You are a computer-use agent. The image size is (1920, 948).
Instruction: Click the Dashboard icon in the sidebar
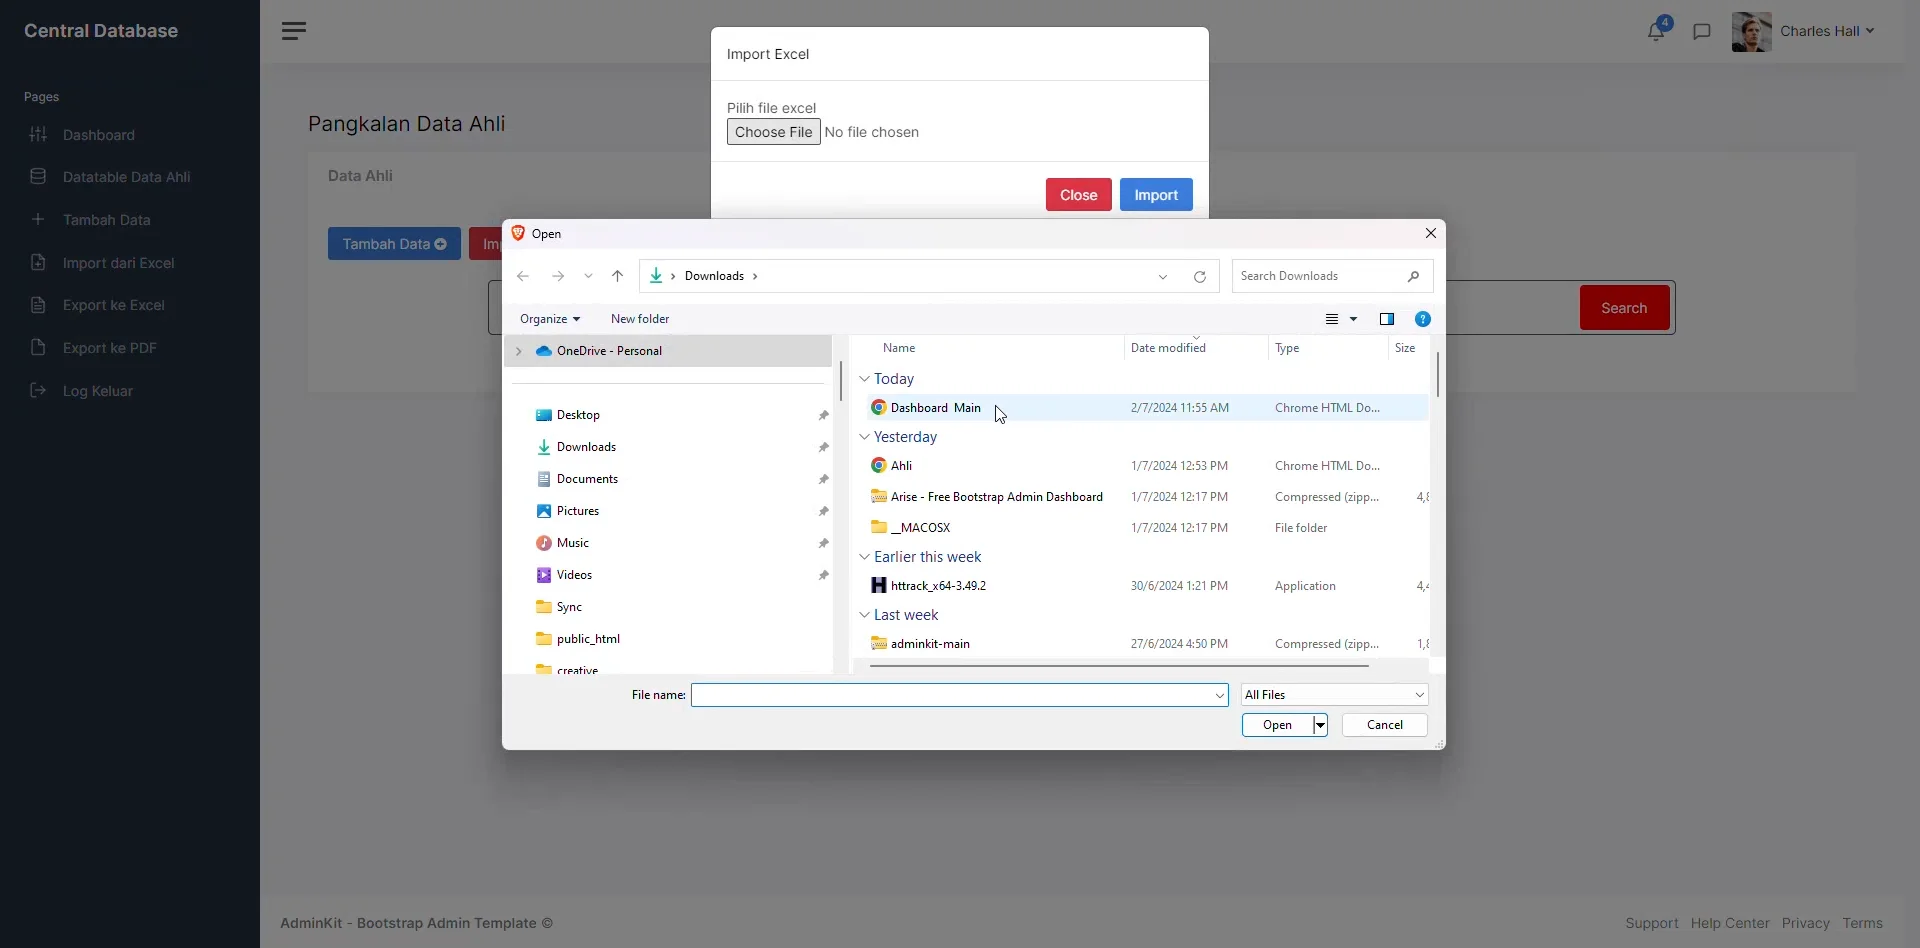[38, 135]
